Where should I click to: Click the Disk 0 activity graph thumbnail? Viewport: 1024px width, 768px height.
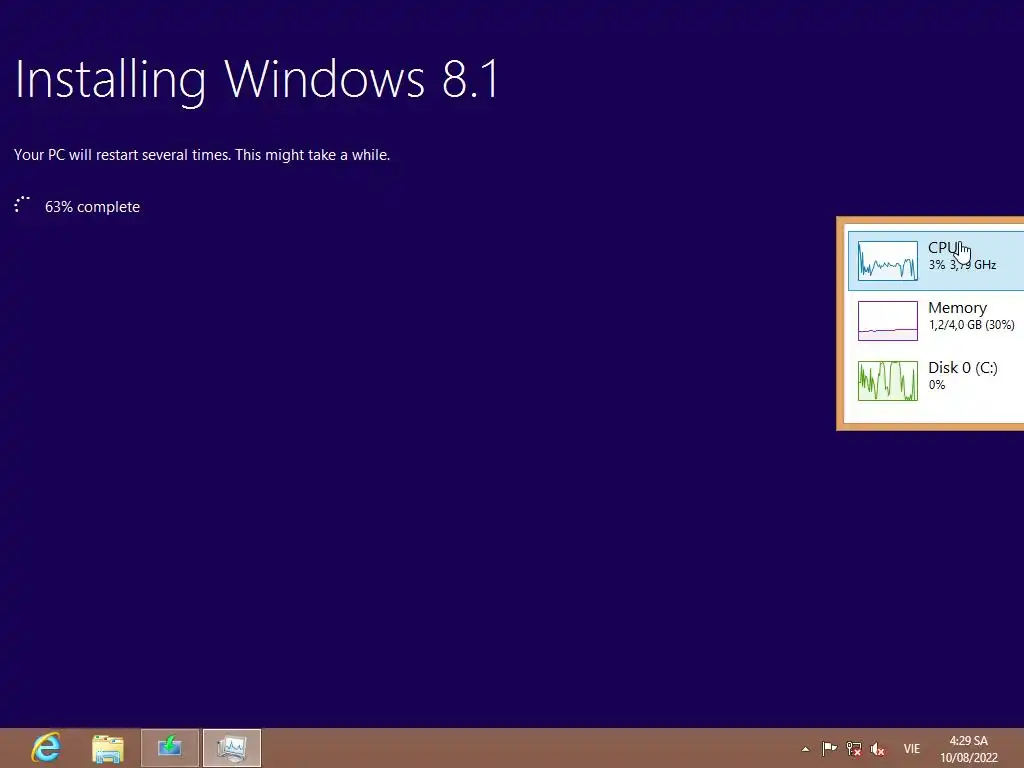(888, 381)
